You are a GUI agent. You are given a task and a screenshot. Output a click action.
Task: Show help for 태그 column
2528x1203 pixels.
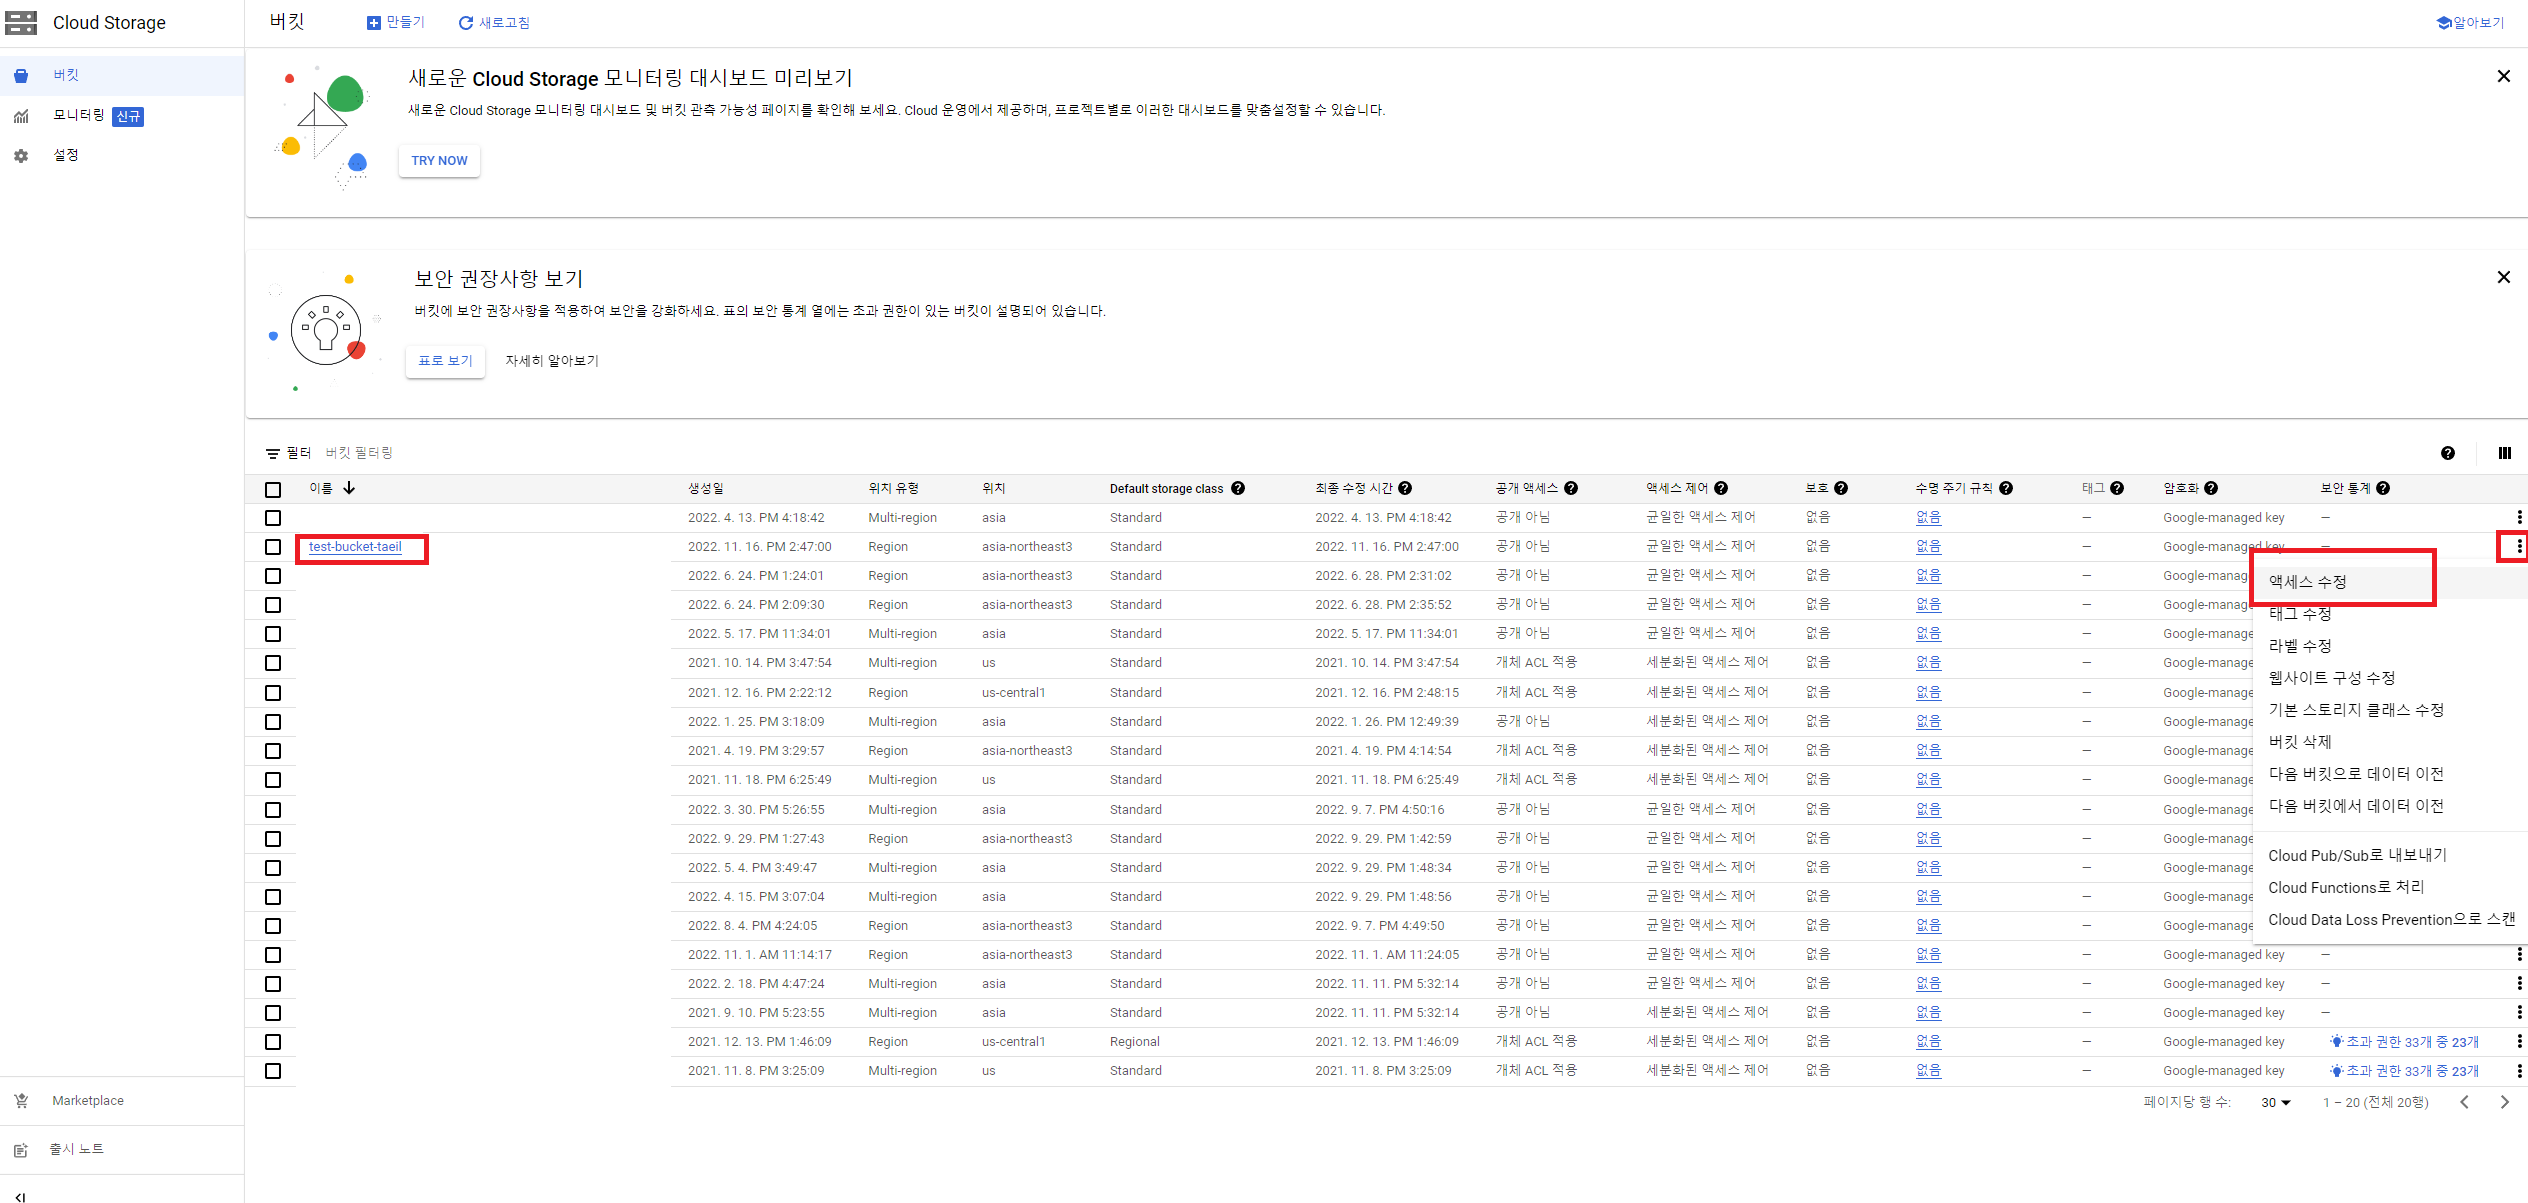2117,488
